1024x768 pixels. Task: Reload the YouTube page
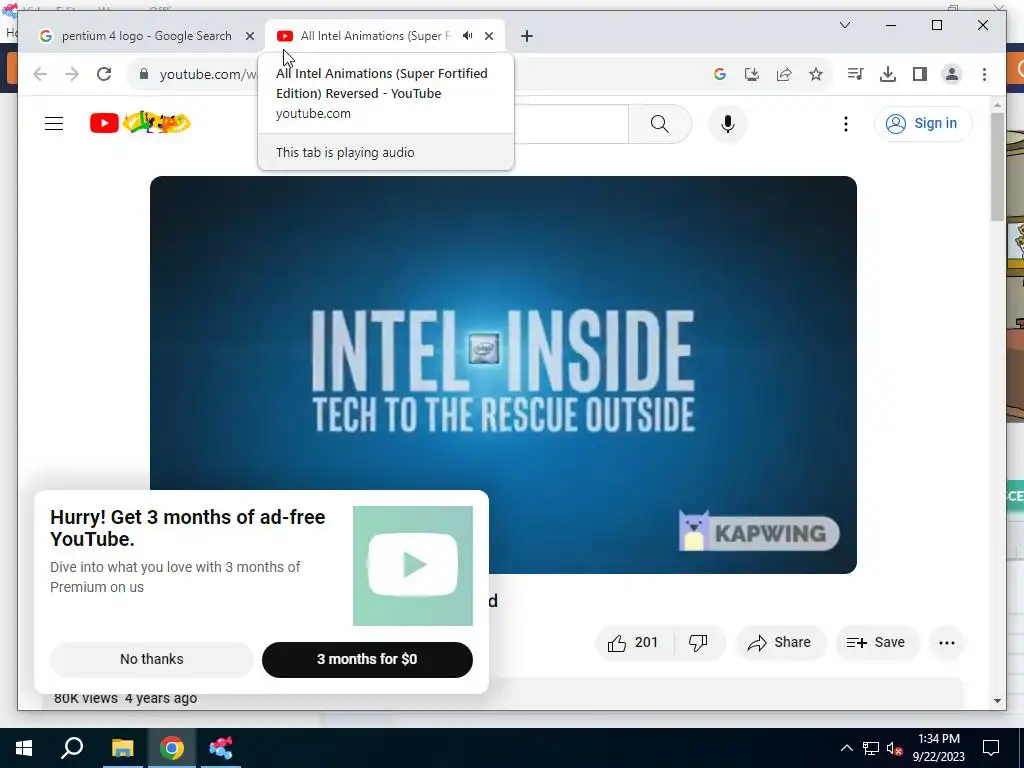coord(104,74)
